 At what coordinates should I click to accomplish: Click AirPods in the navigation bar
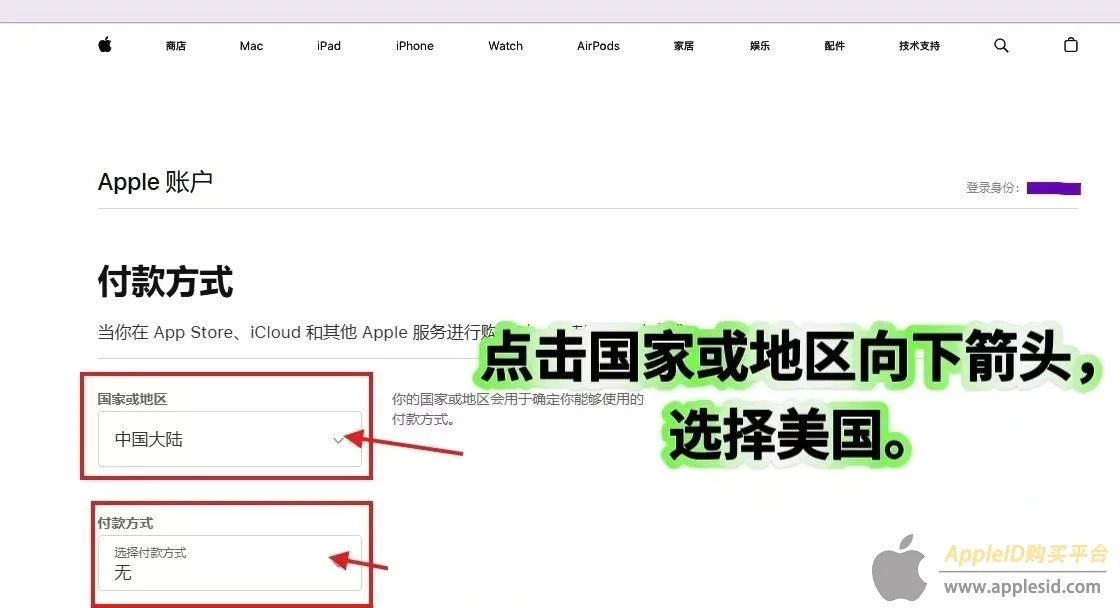pos(598,46)
